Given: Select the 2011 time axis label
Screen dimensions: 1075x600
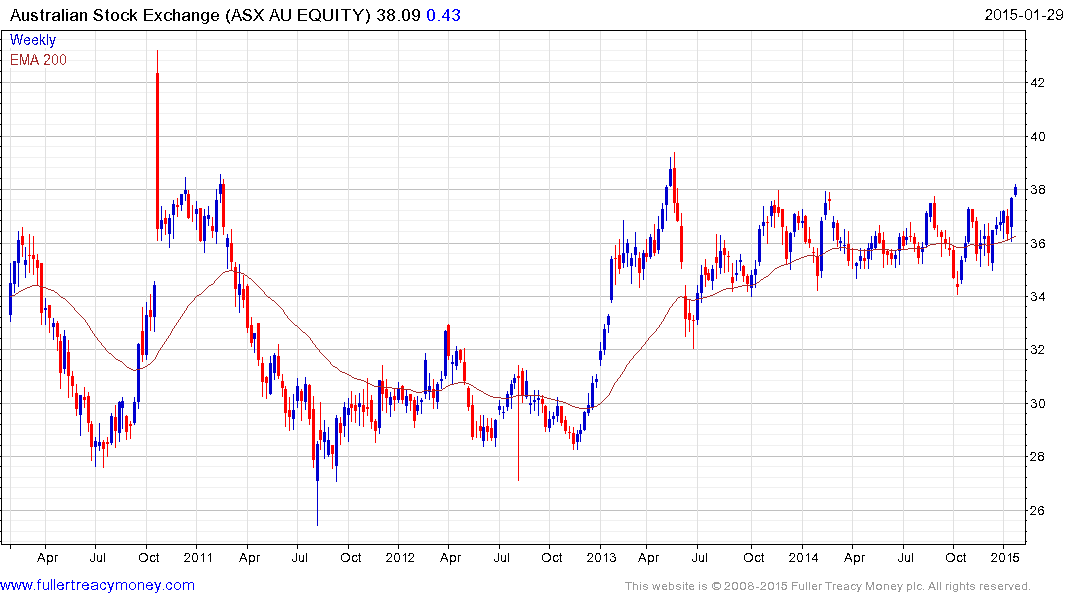Looking at the screenshot, I should pyautogui.click(x=198, y=557).
